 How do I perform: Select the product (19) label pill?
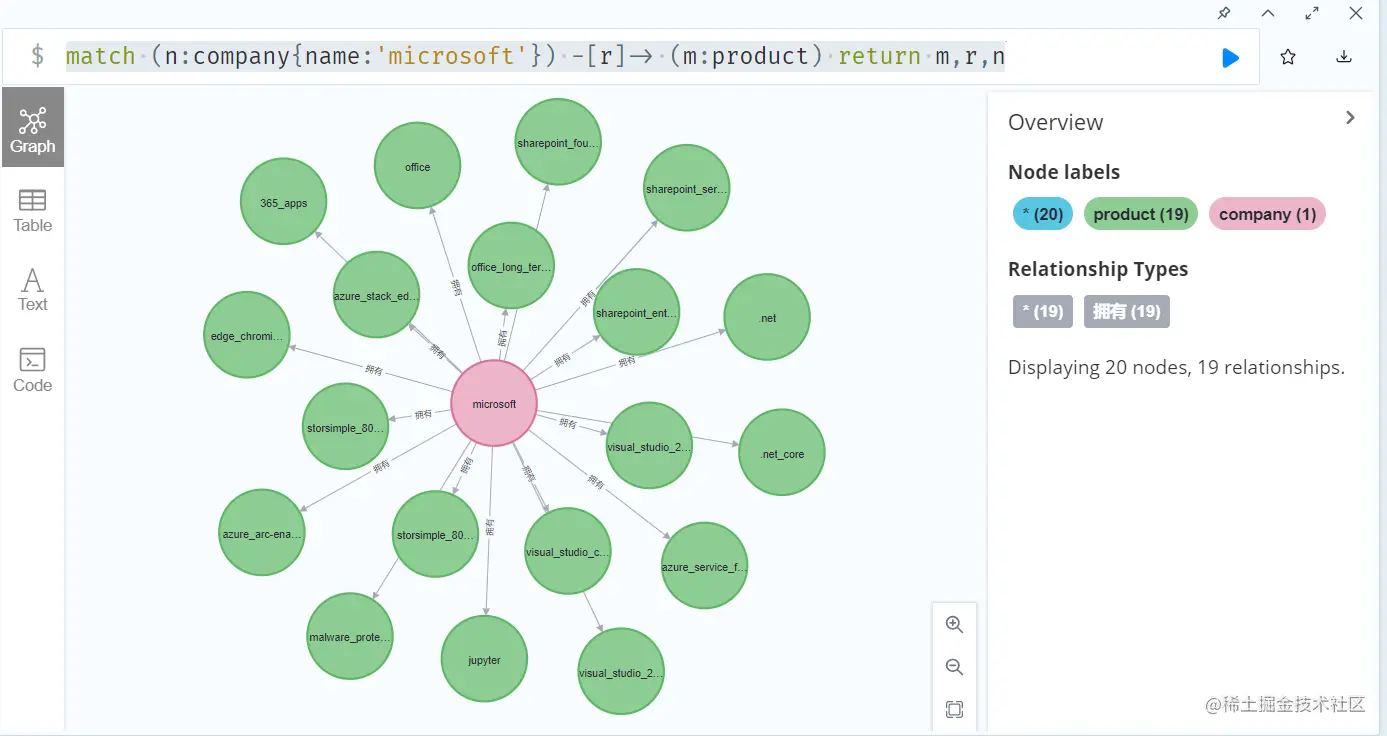(1140, 214)
